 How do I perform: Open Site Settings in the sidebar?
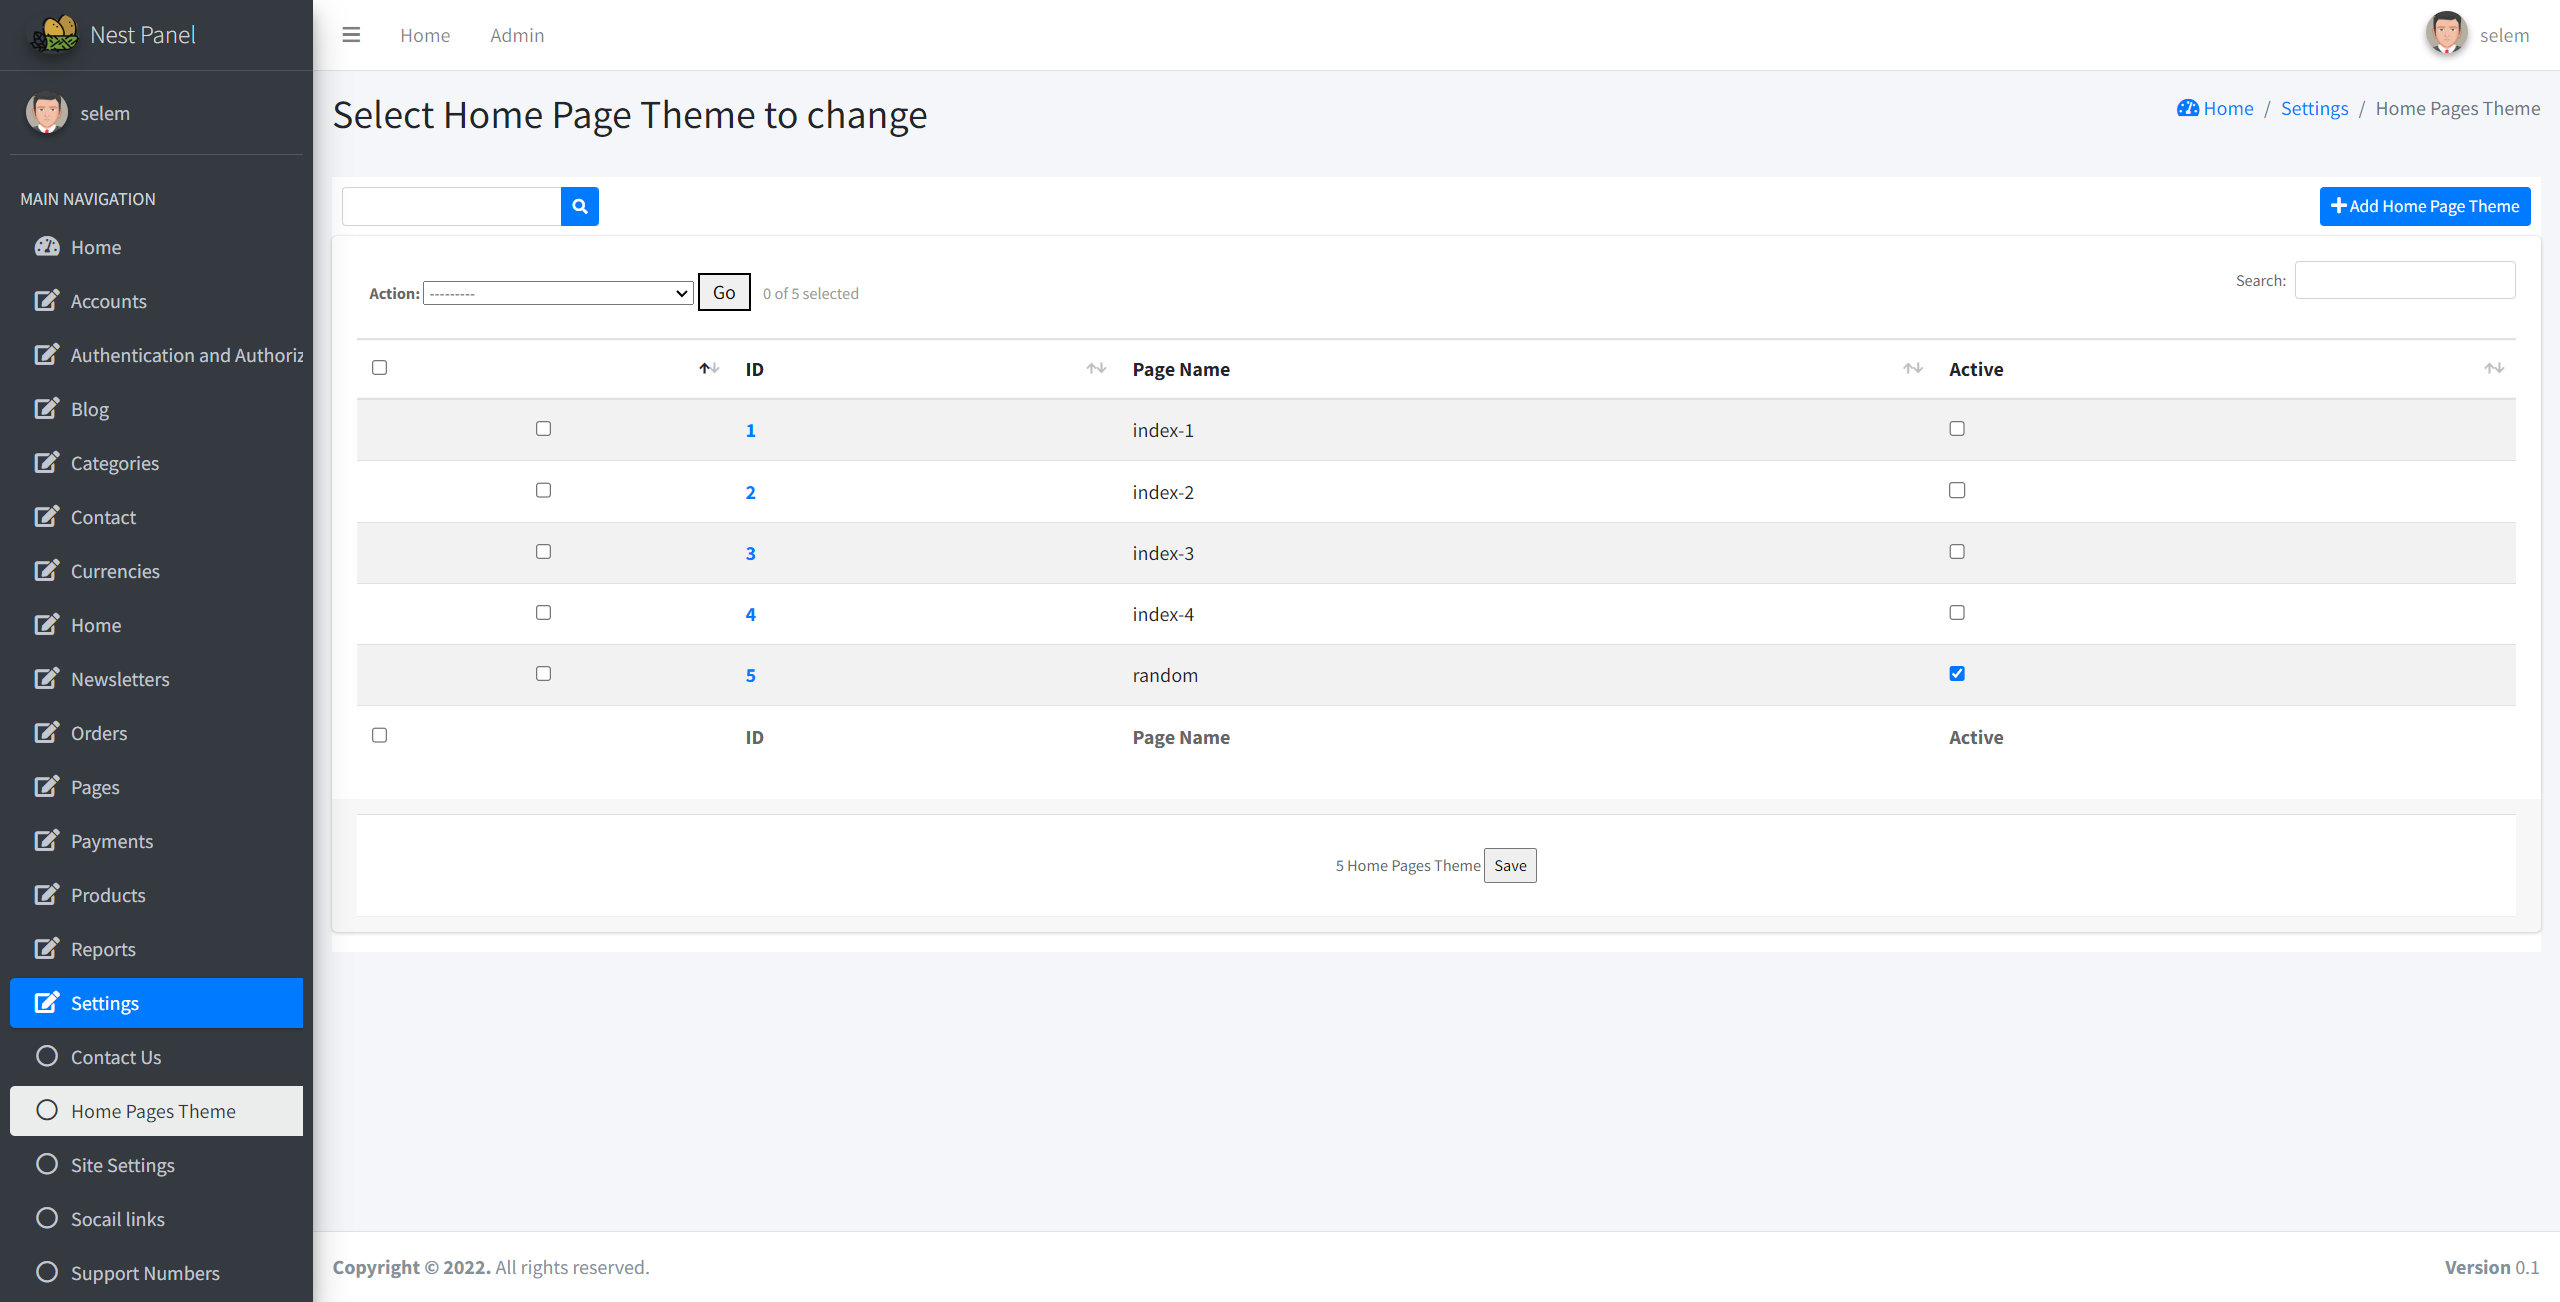123,1165
